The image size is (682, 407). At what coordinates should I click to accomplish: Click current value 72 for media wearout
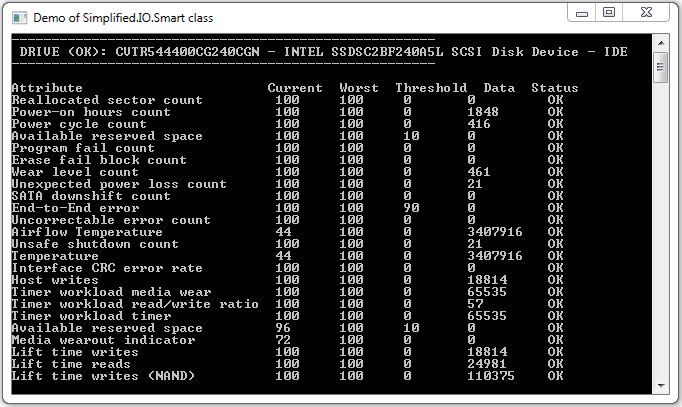[283, 340]
